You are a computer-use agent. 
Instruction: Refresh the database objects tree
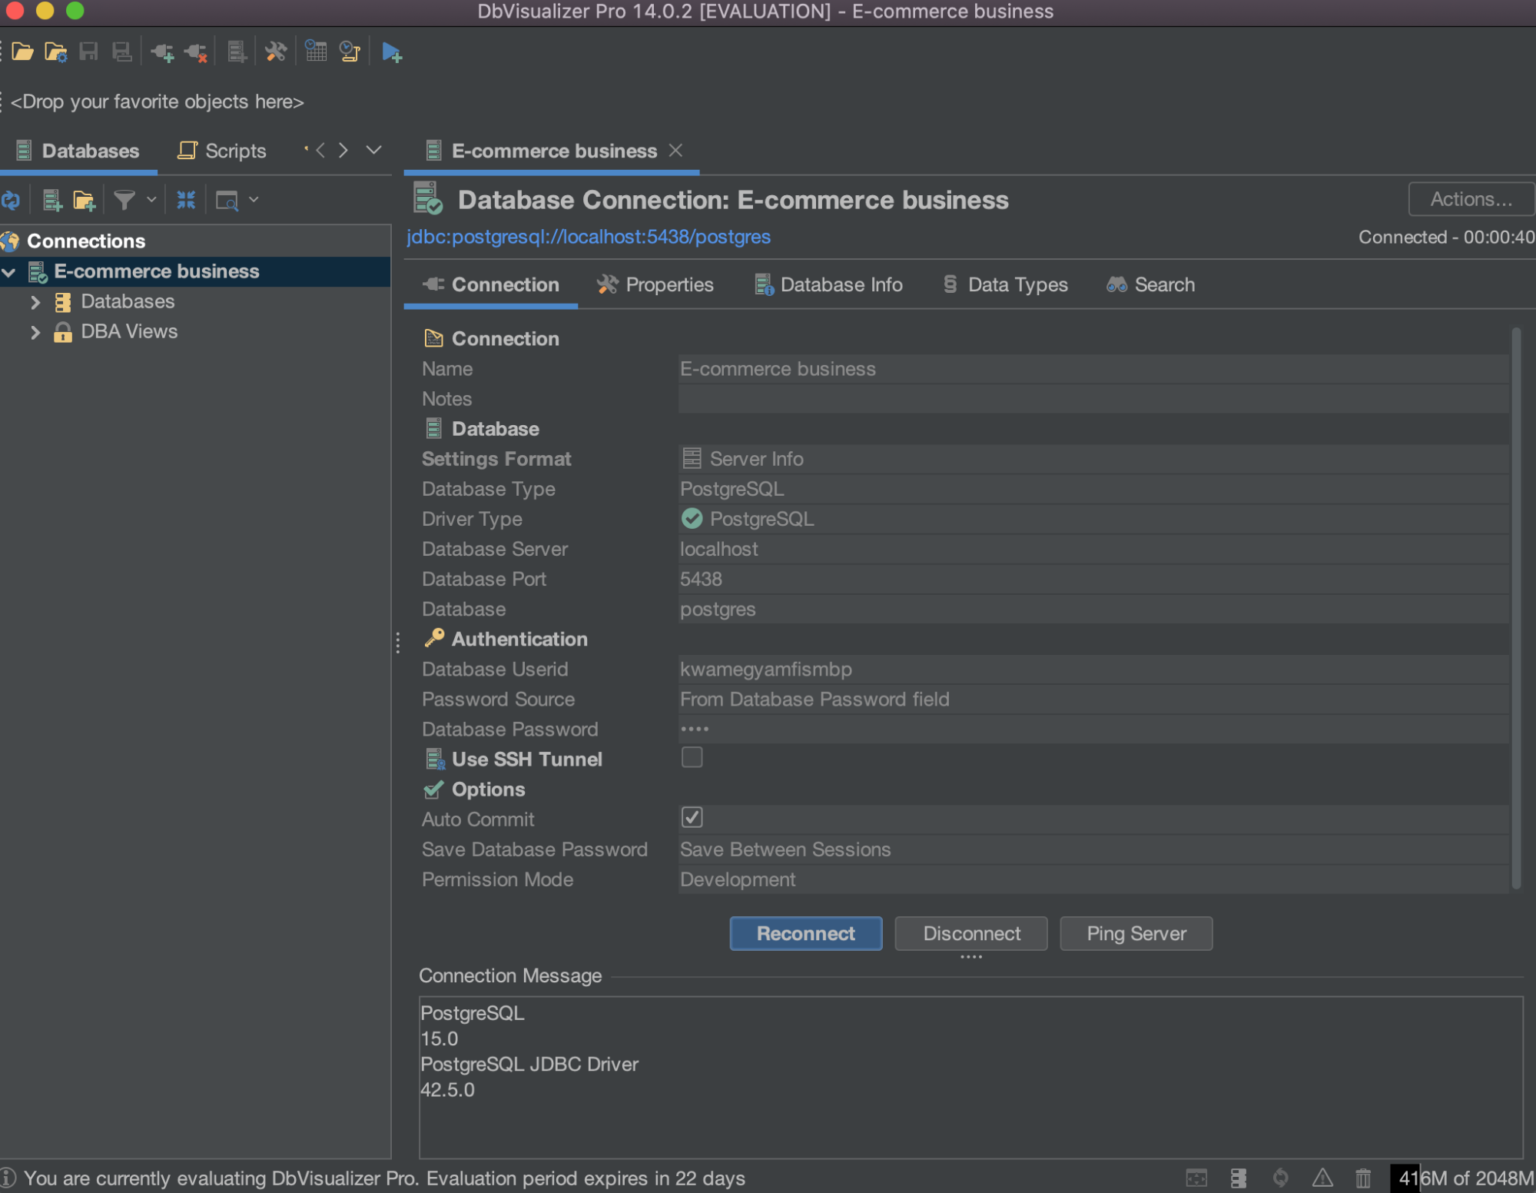[x=12, y=199]
